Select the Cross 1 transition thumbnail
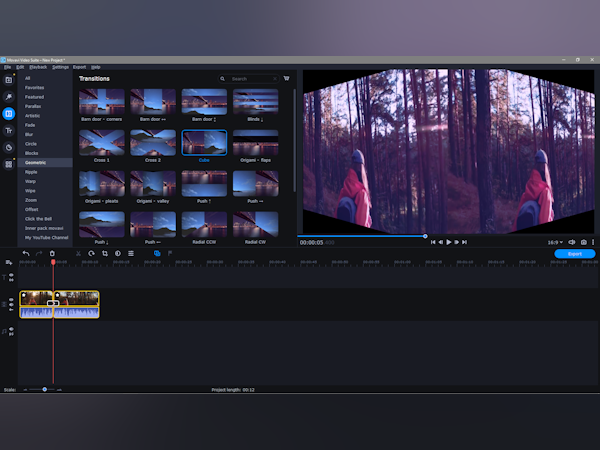Viewport: 600px width, 450px height. click(101, 142)
